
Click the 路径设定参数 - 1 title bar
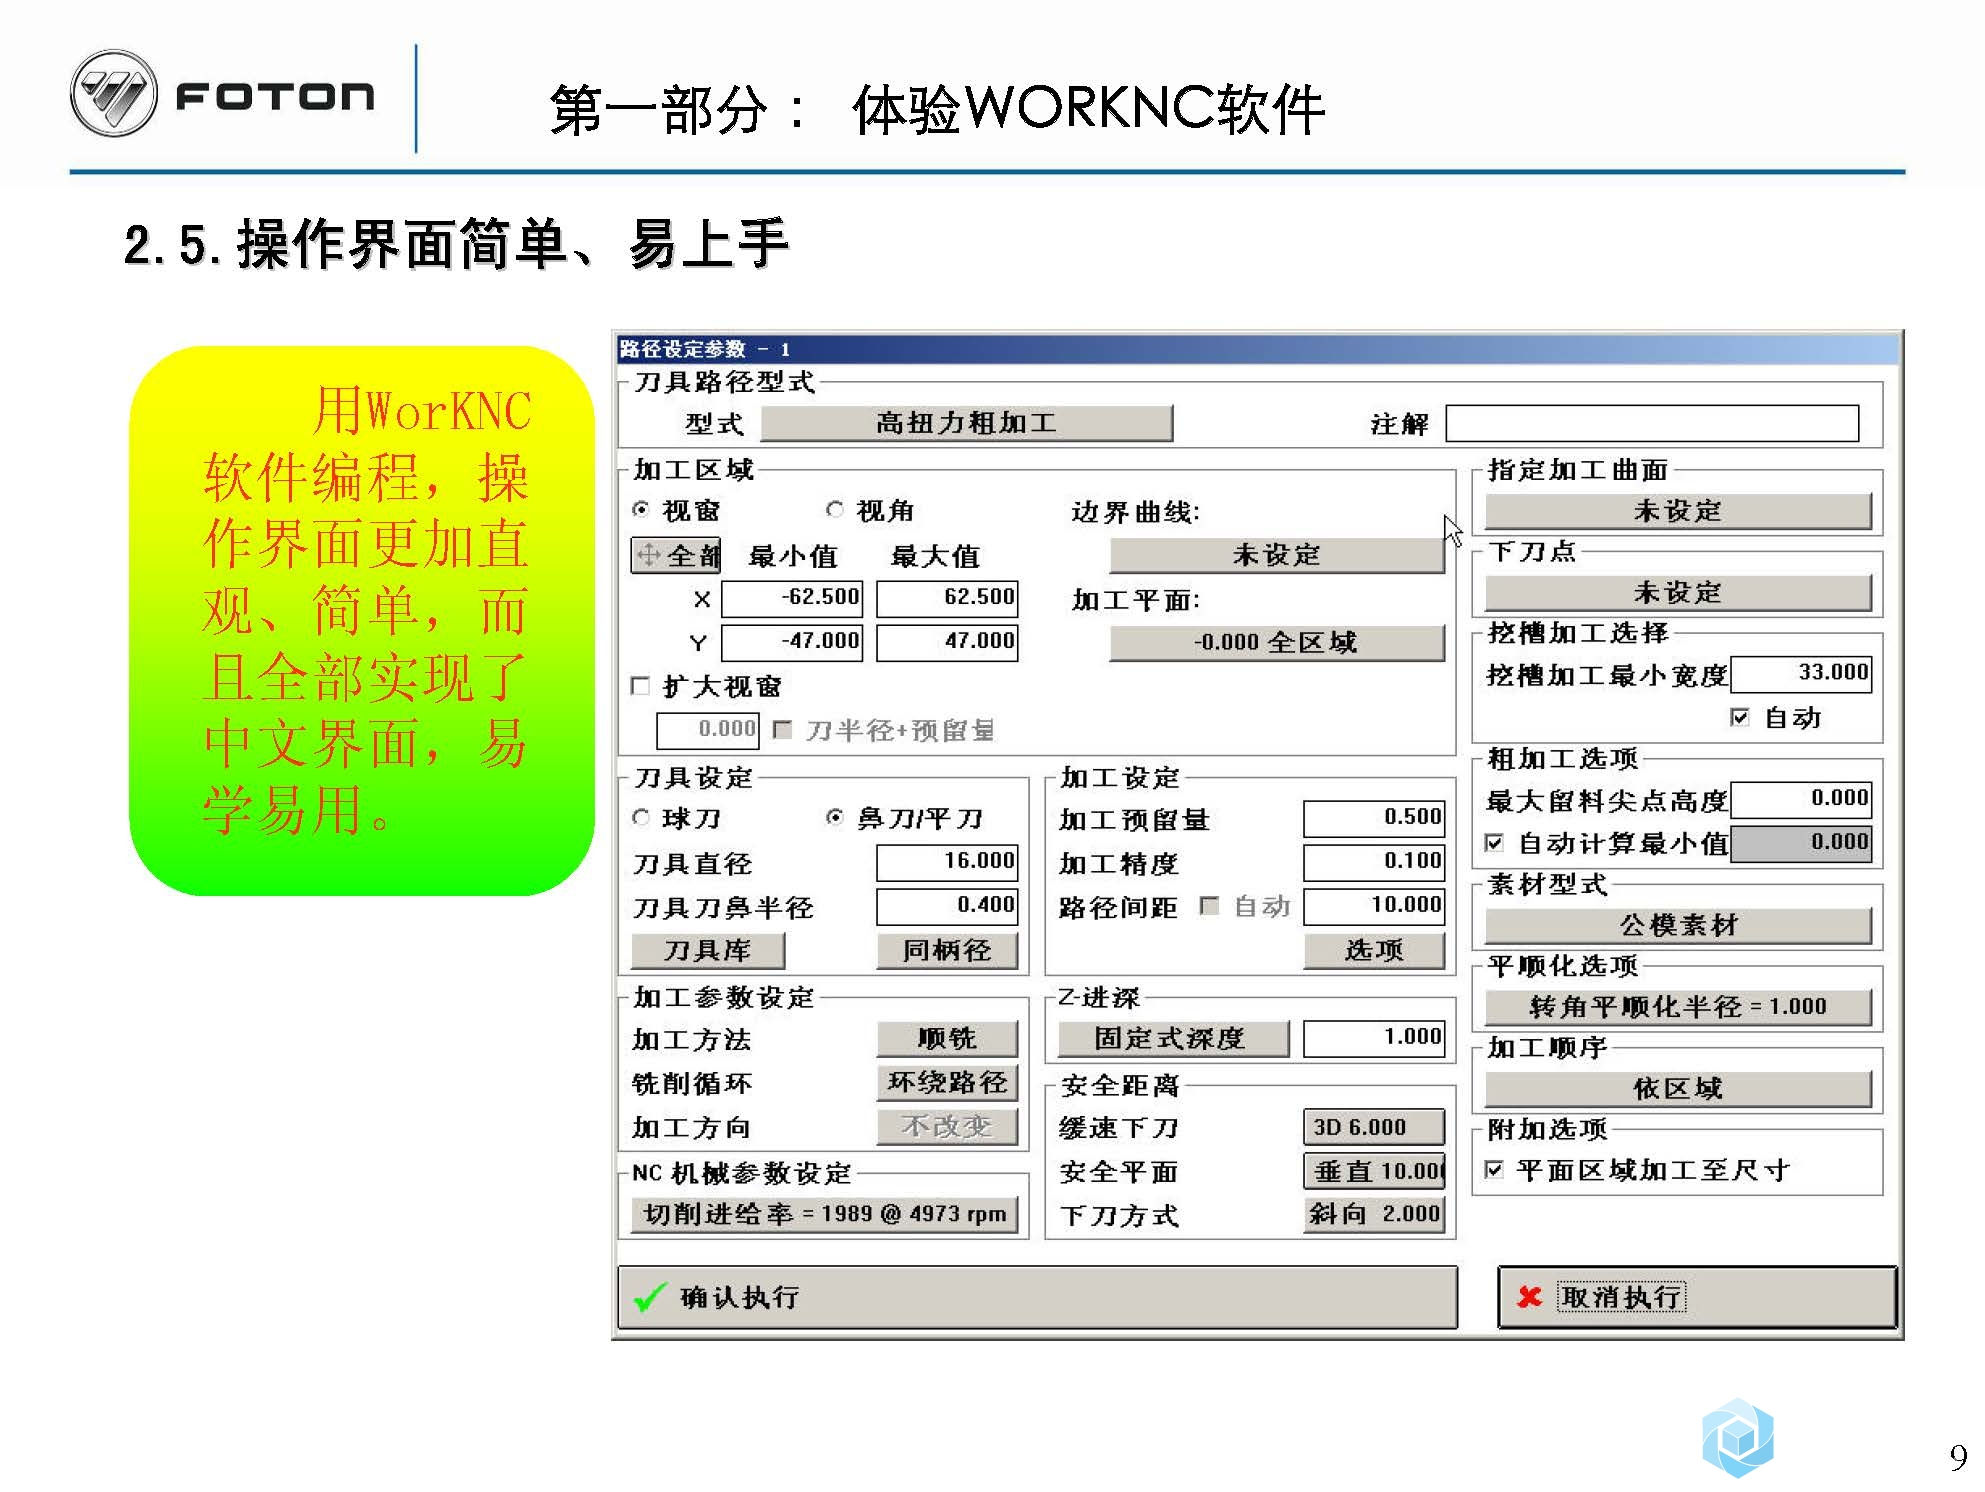click(x=1258, y=348)
